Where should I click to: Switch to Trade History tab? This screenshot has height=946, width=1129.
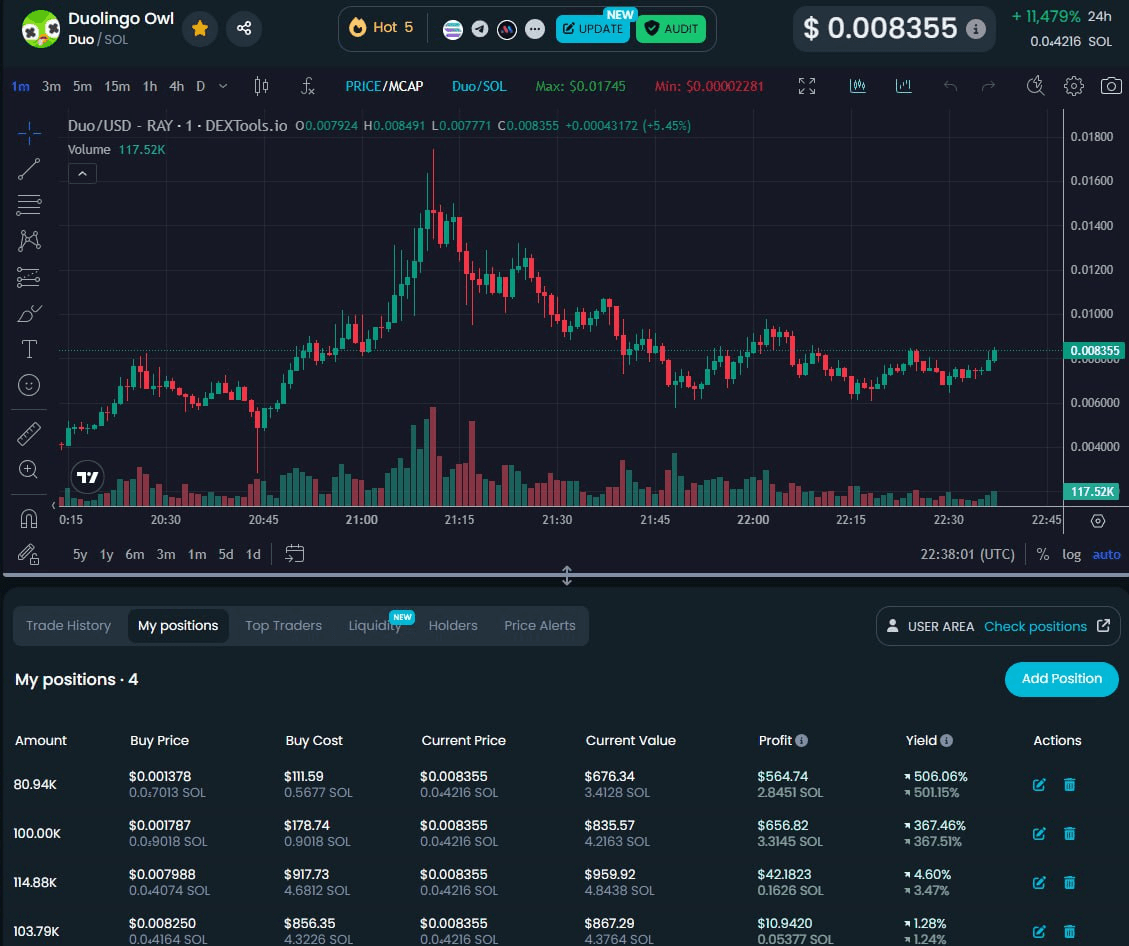click(x=68, y=626)
